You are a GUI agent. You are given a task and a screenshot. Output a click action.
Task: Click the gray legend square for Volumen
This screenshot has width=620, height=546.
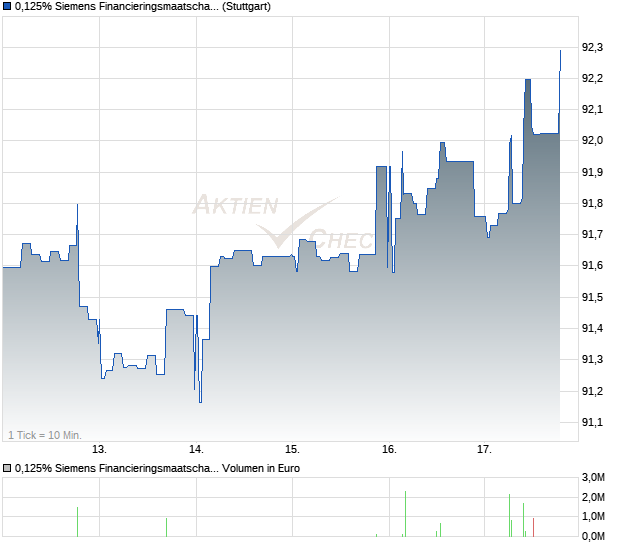(x=7, y=469)
